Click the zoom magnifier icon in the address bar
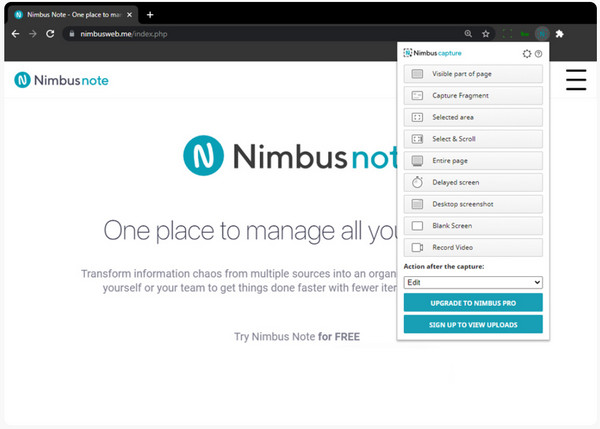The height and width of the screenshot is (429, 600). click(x=468, y=34)
